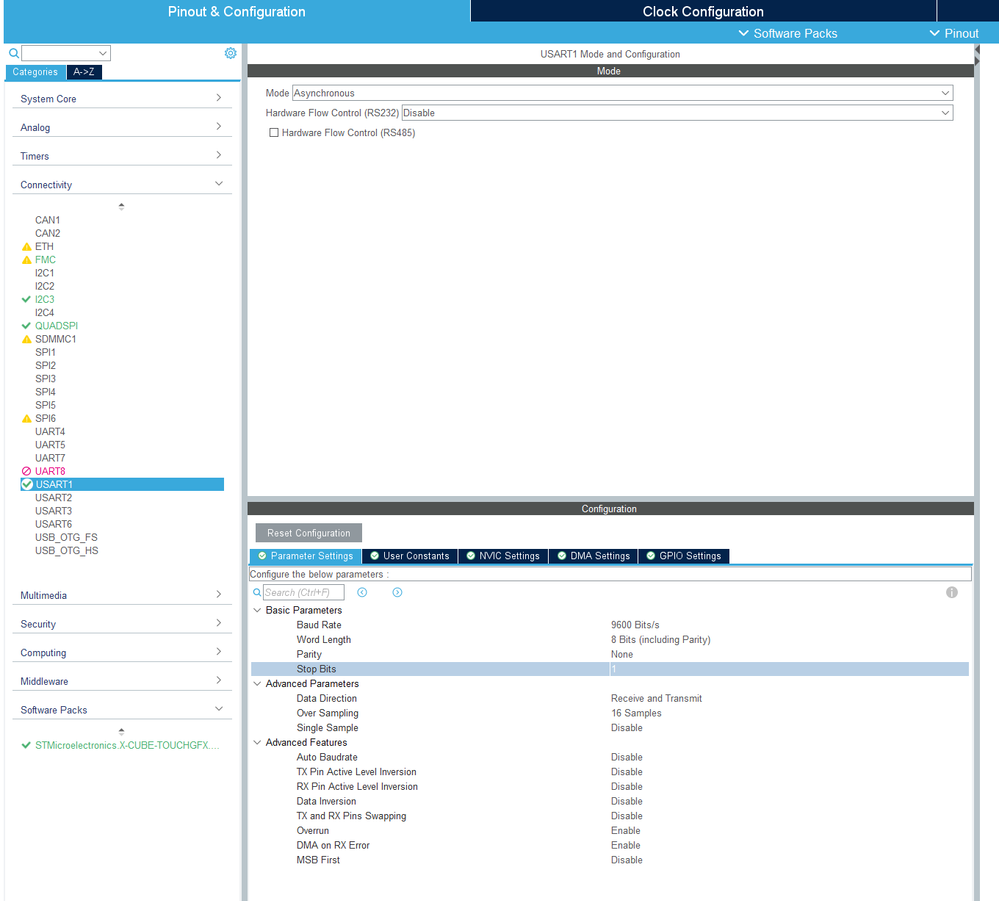Image resolution: width=999 pixels, height=901 pixels.
Task: Click in the parameter Search field
Action: (x=303, y=593)
